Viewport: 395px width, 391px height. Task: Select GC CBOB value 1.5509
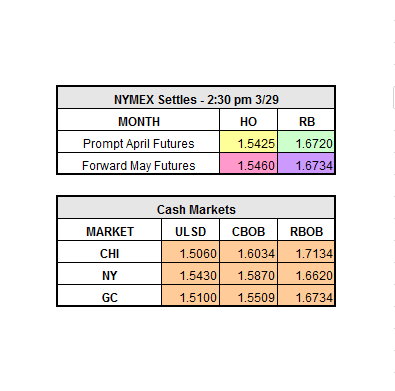[x=248, y=297]
